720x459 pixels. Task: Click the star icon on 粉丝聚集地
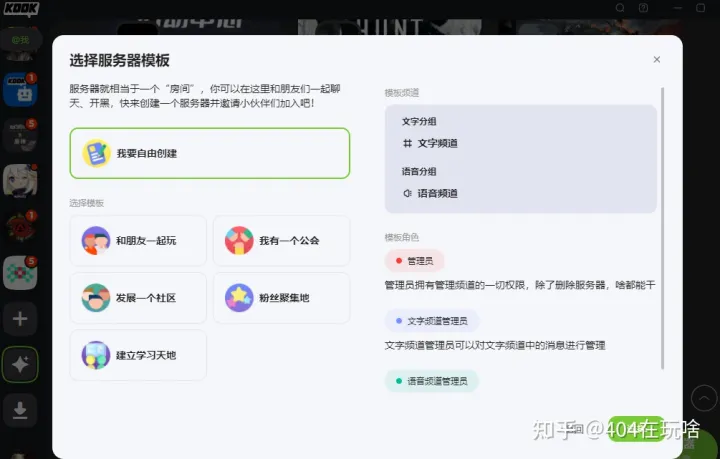239,298
